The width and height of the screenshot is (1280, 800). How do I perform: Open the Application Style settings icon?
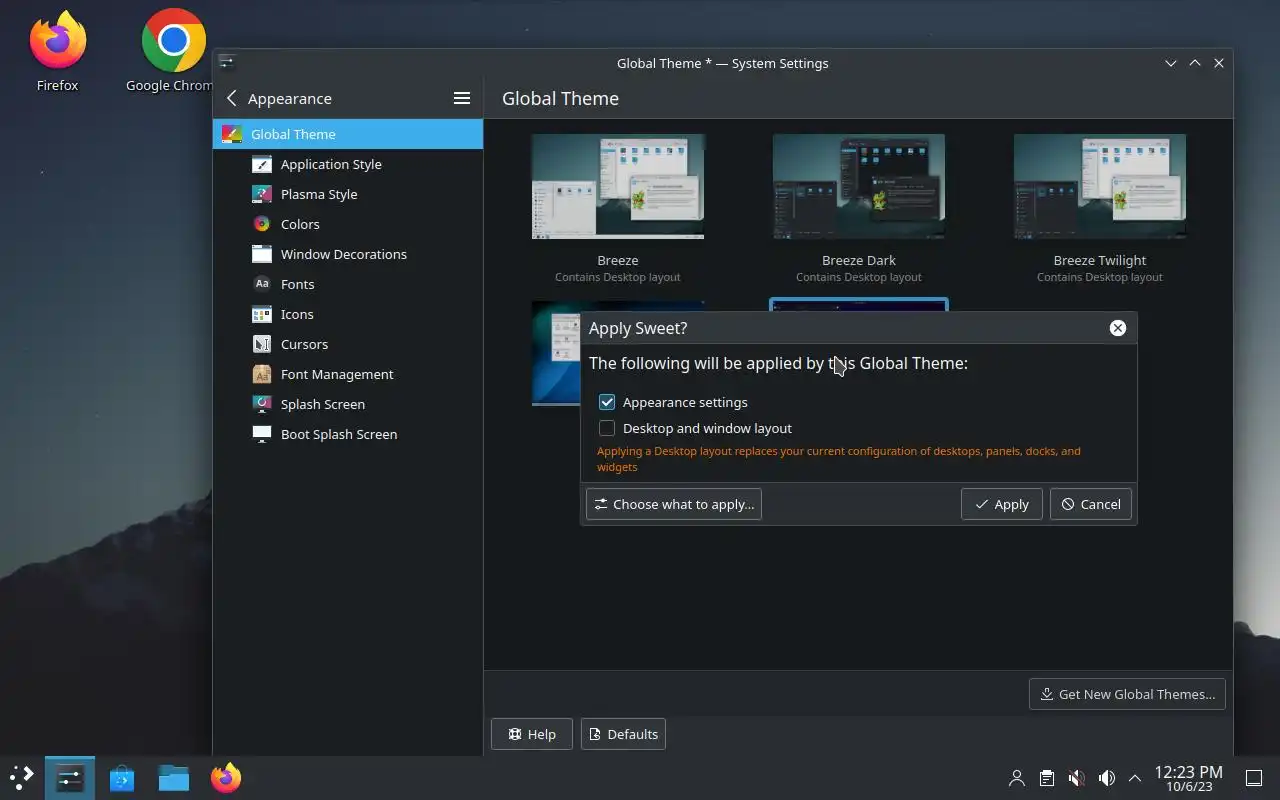[262, 164]
